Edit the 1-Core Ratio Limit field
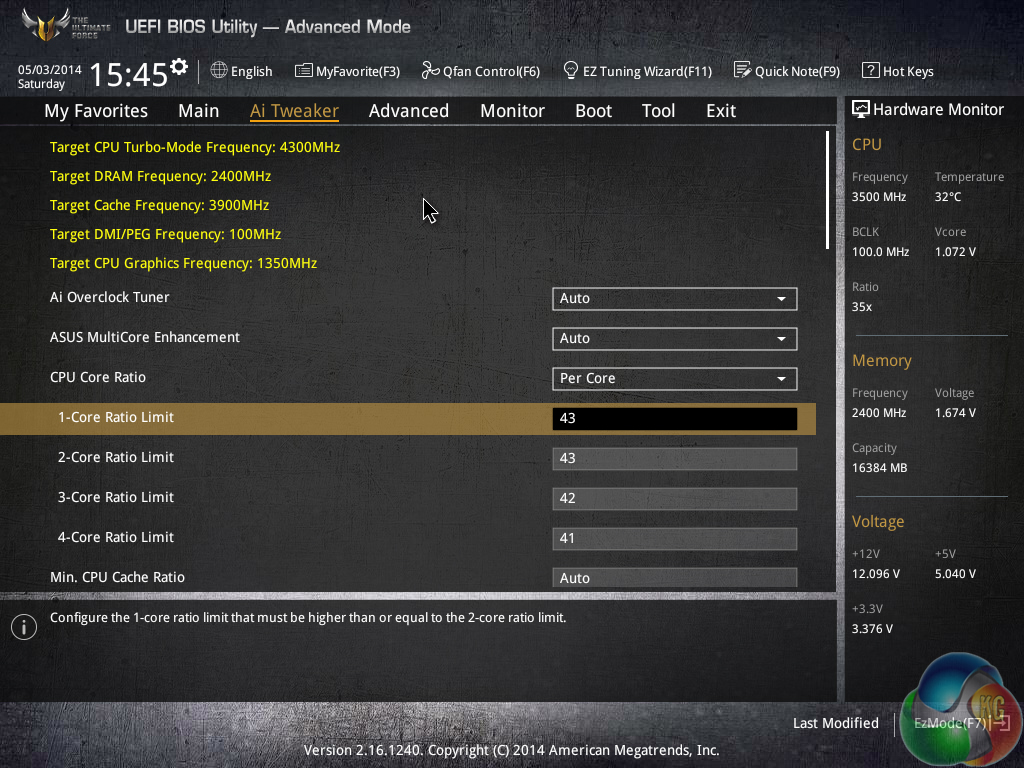This screenshot has width=1024, height=768. [675, 419]
